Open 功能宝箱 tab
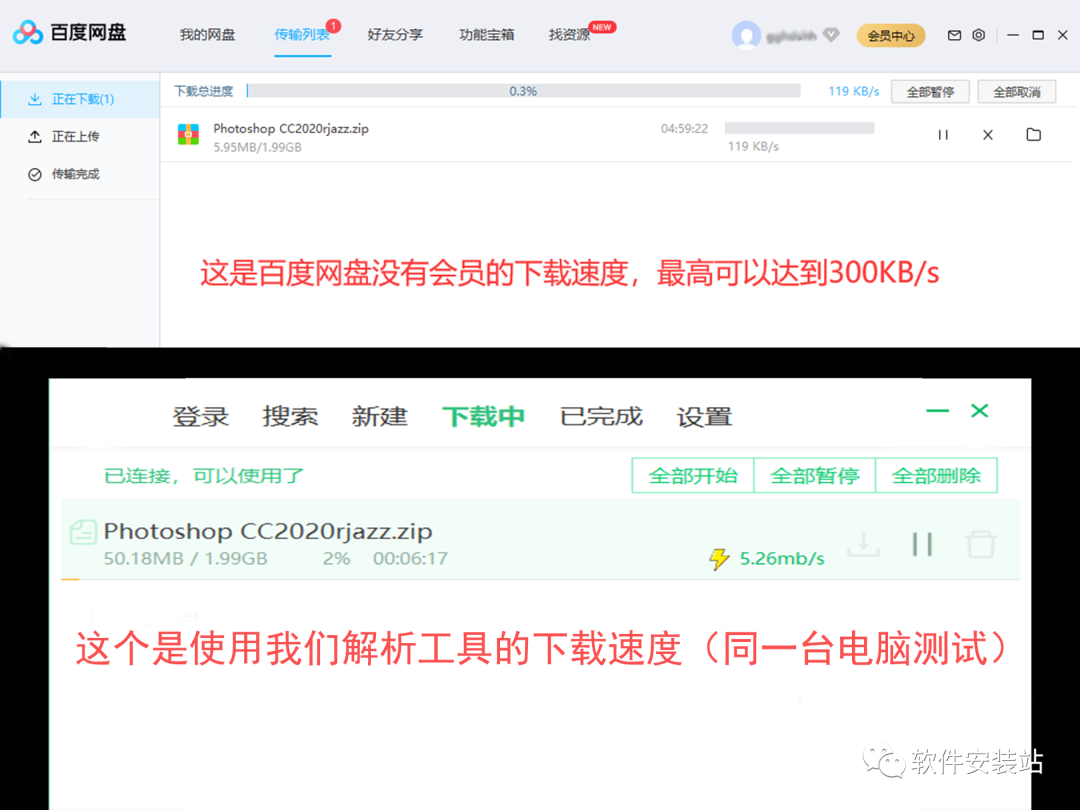 click(x=486, y=34)
